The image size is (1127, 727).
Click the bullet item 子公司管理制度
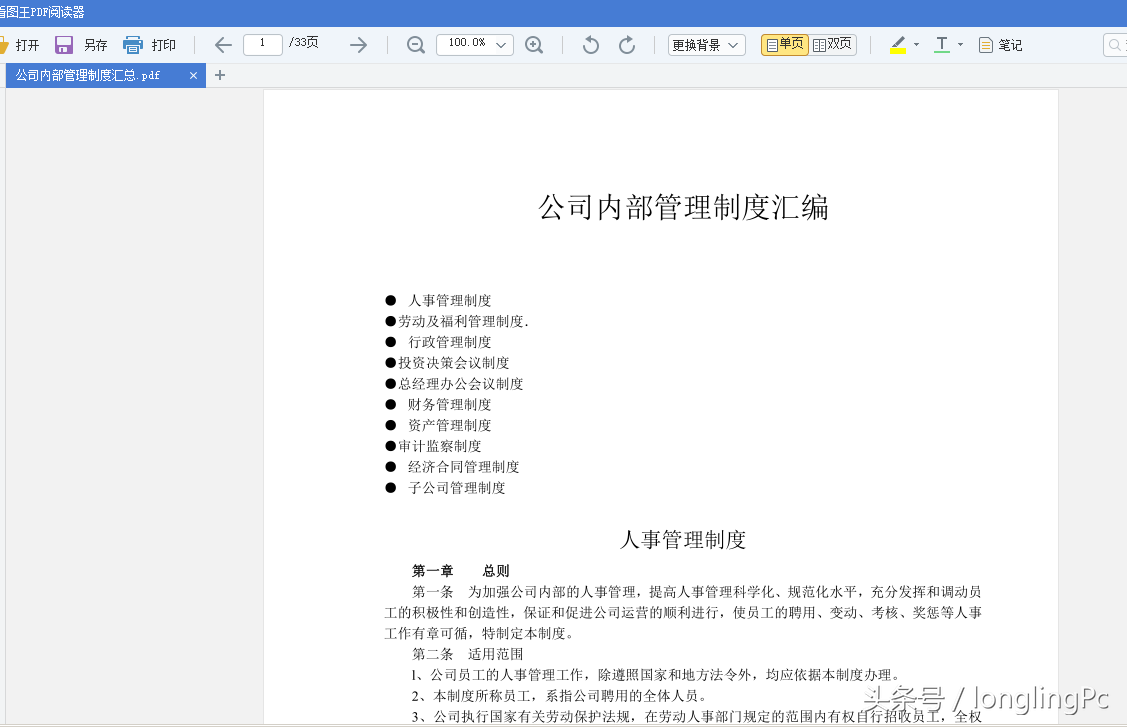pyautogui.click(x=457, y=488)
